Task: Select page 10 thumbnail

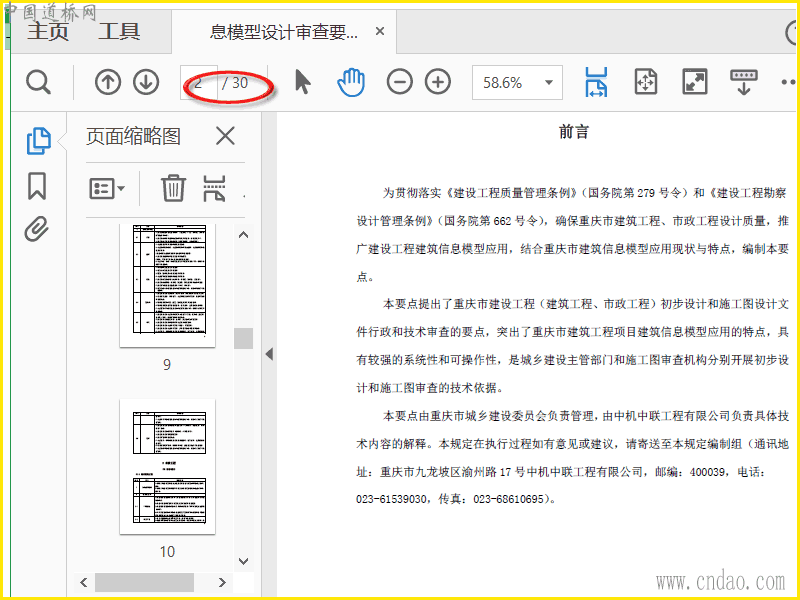Action: pos(167,467)
